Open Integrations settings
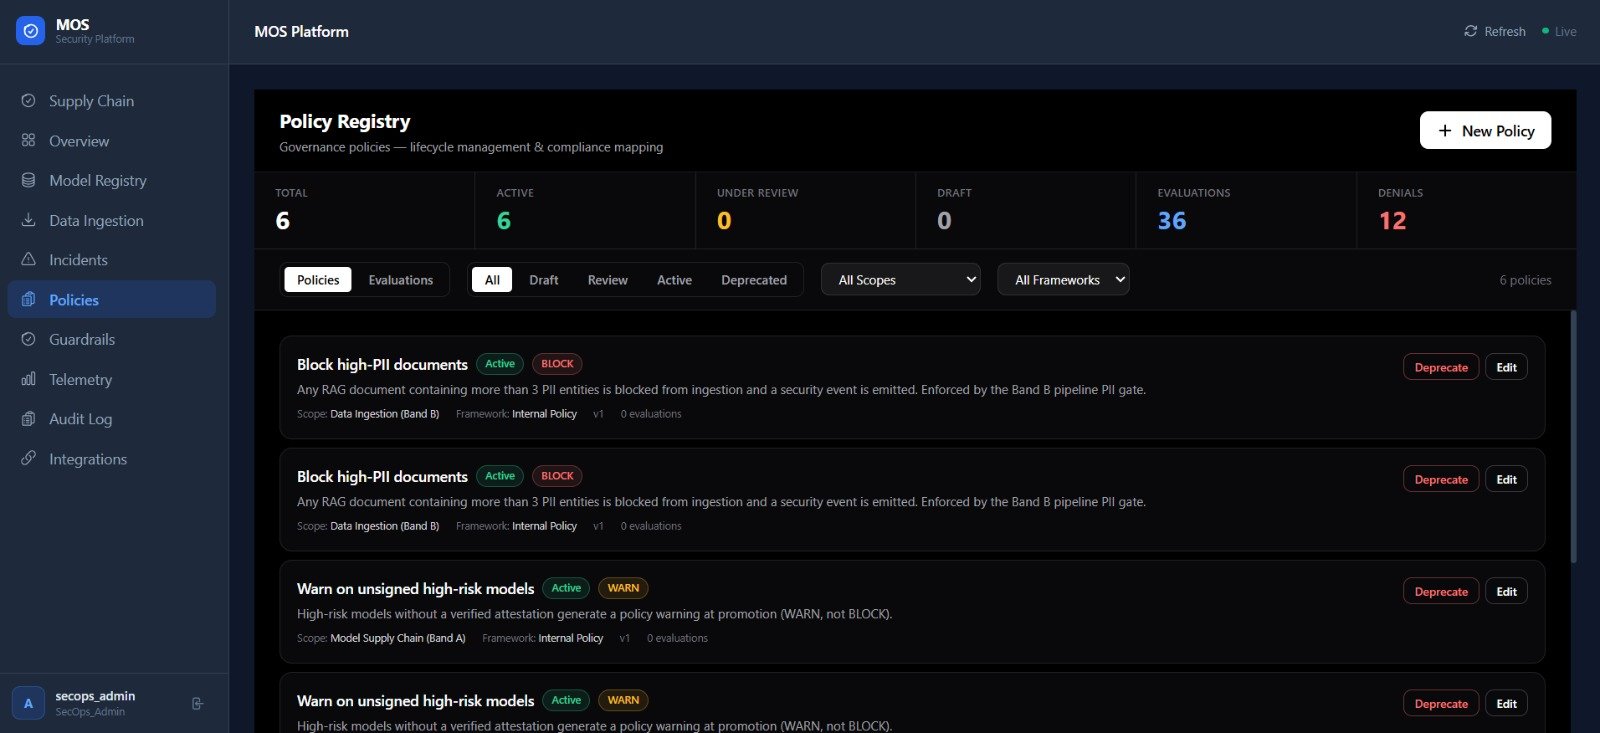Viewport: 1600px width, 733px height. pyautogui.click(x=111, y=459)
